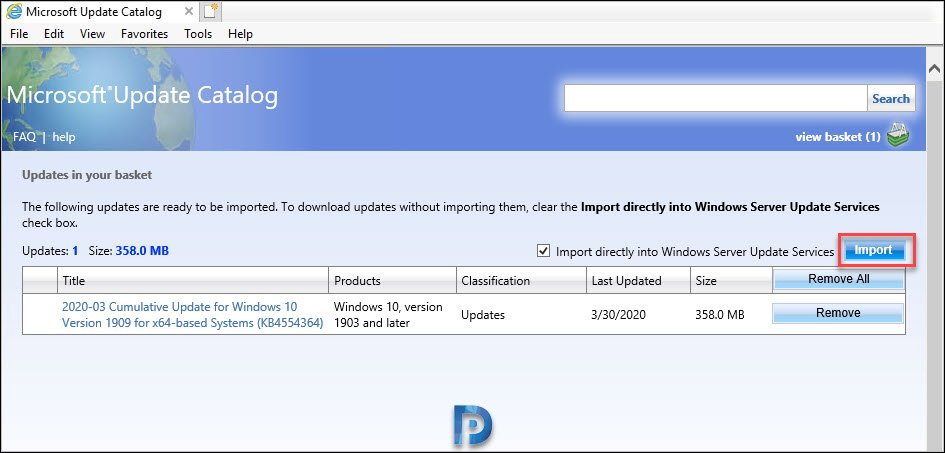Open the File menu
Screen dimensions: 945x453
[x=19, y=34]
